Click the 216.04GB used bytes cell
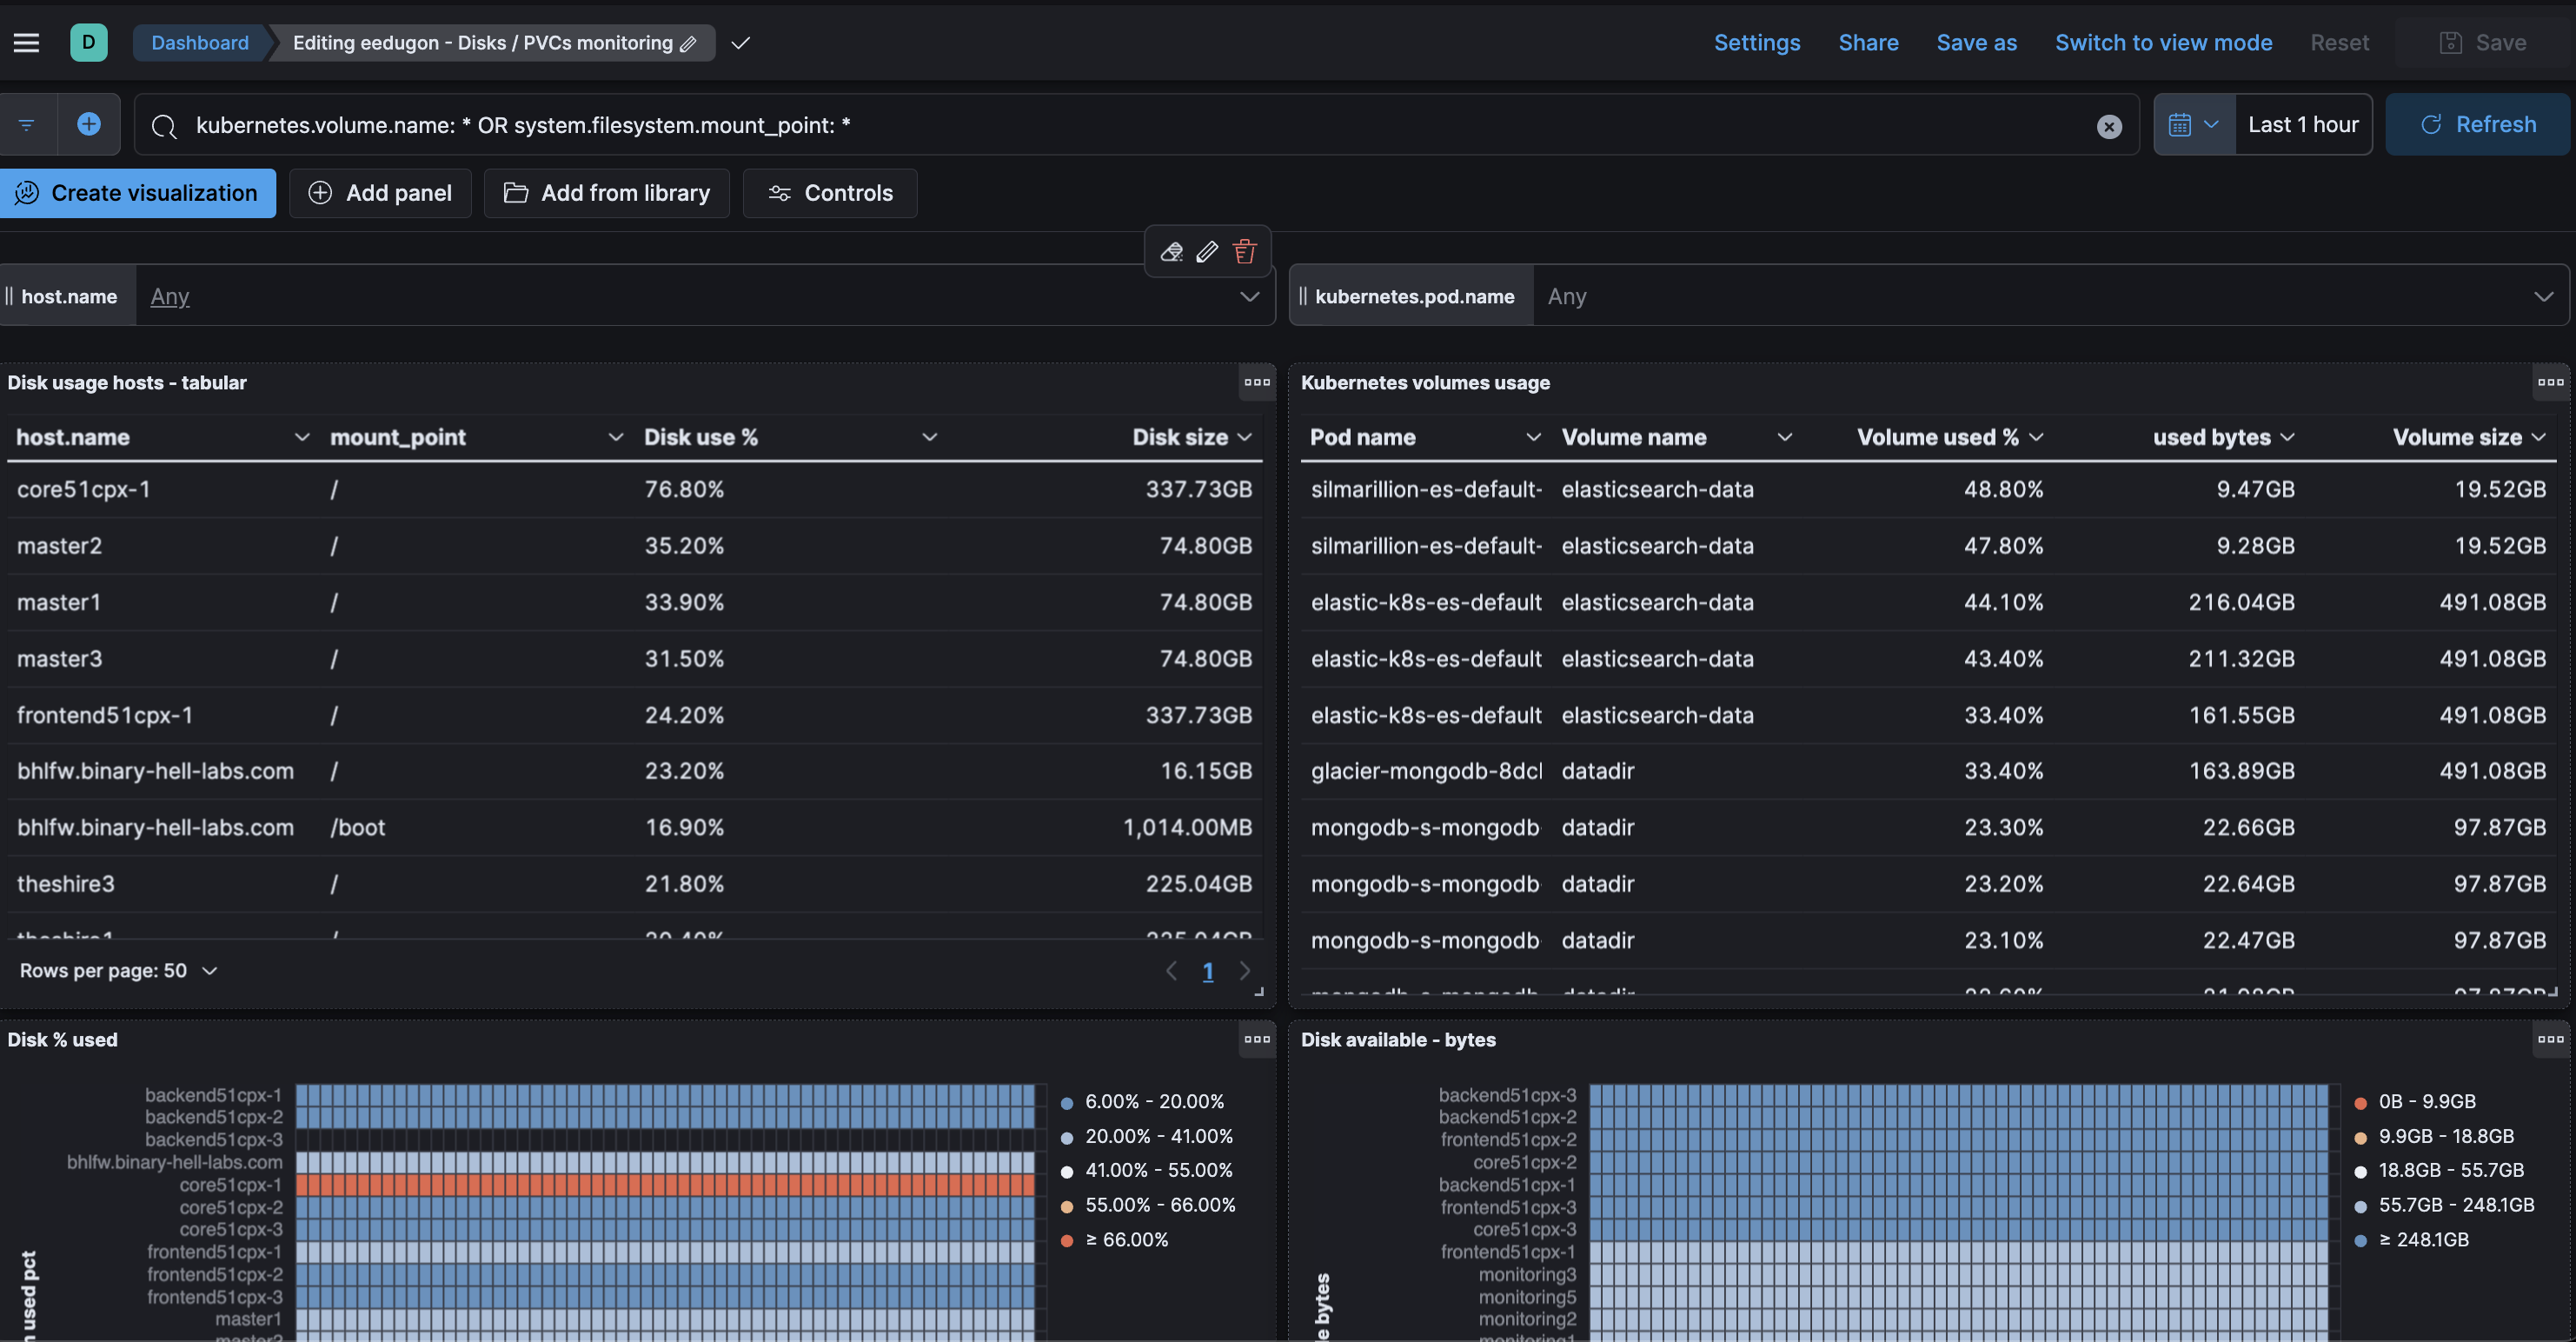The width and height of the screenshot is (2576, 1342). click(2241, 602)
